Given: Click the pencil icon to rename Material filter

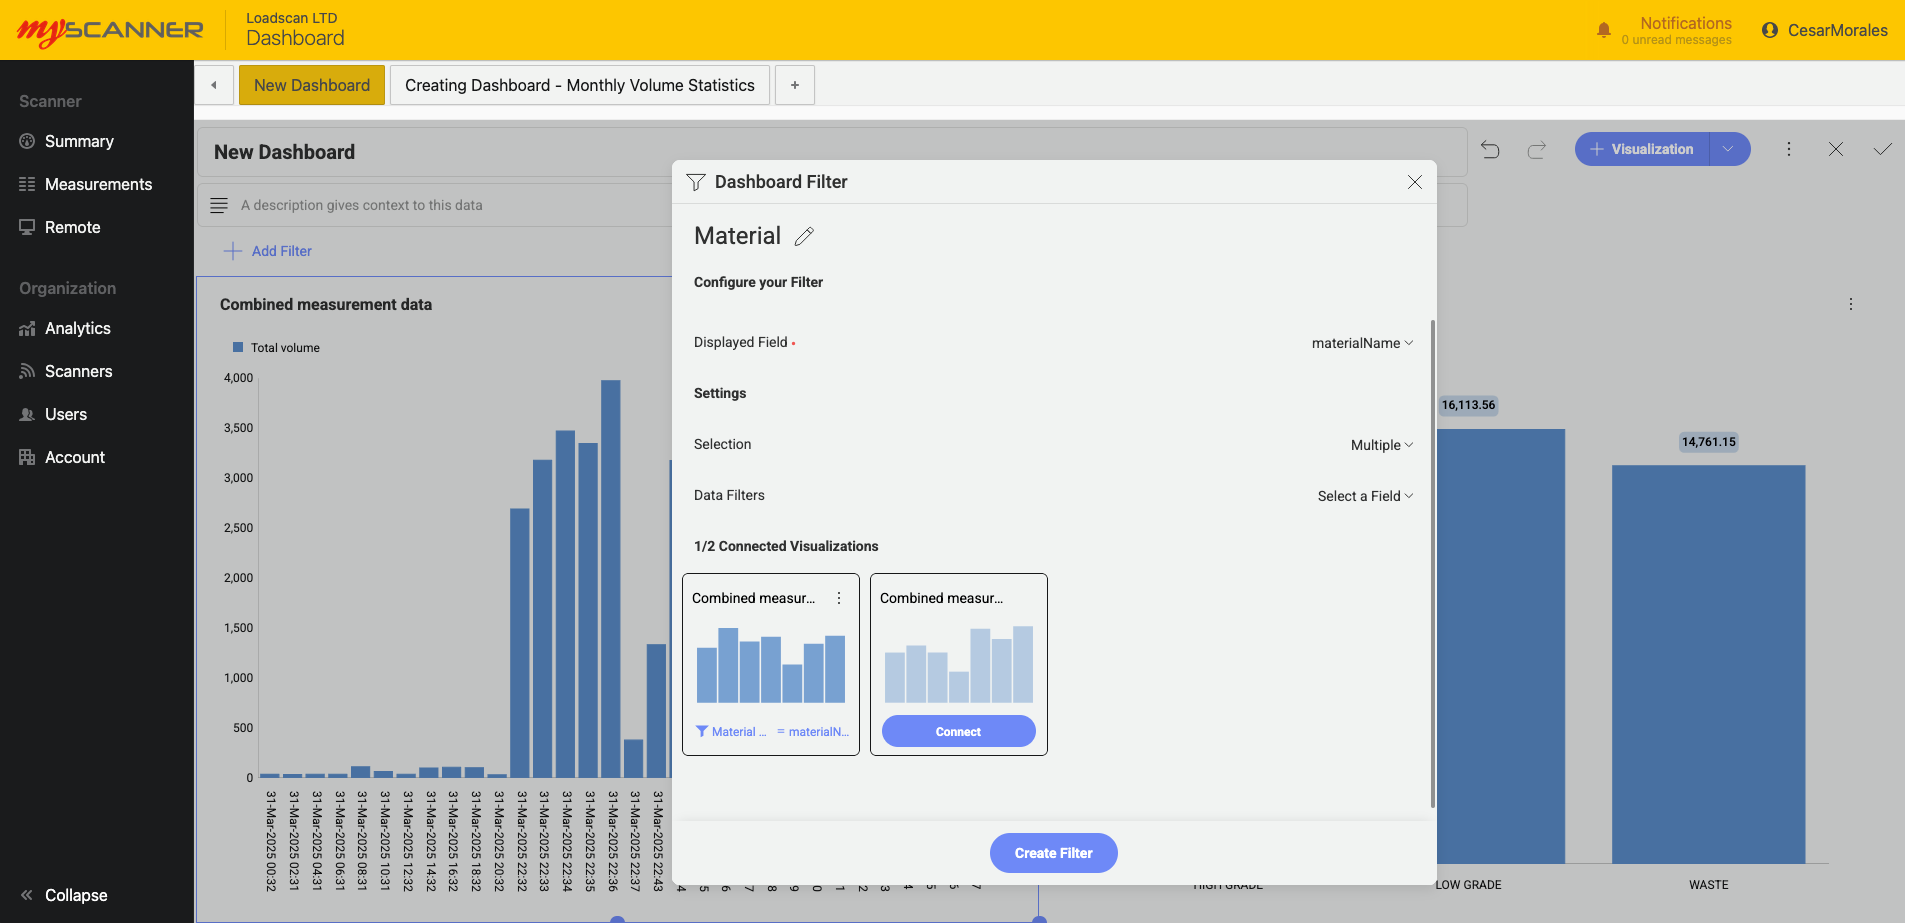Looking at the screenshot, I should point(804,237).
